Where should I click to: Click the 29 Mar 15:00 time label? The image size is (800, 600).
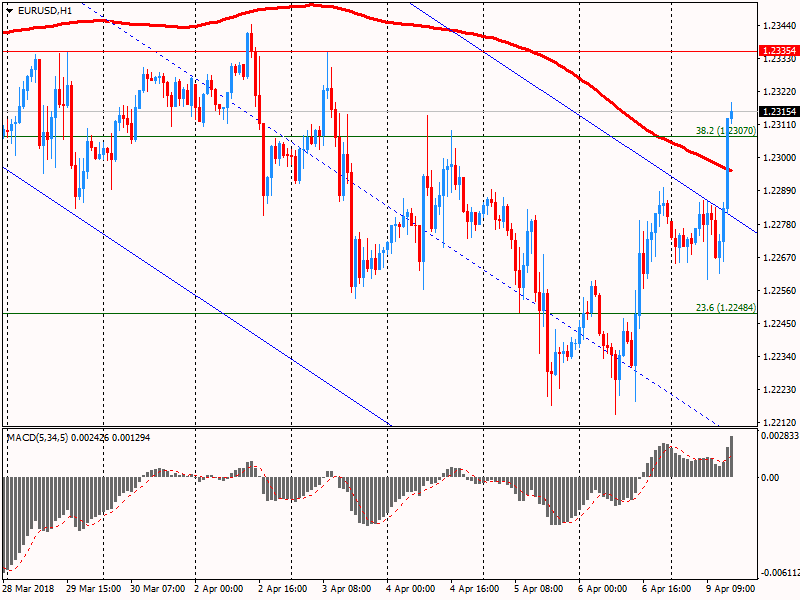(93, 589)
